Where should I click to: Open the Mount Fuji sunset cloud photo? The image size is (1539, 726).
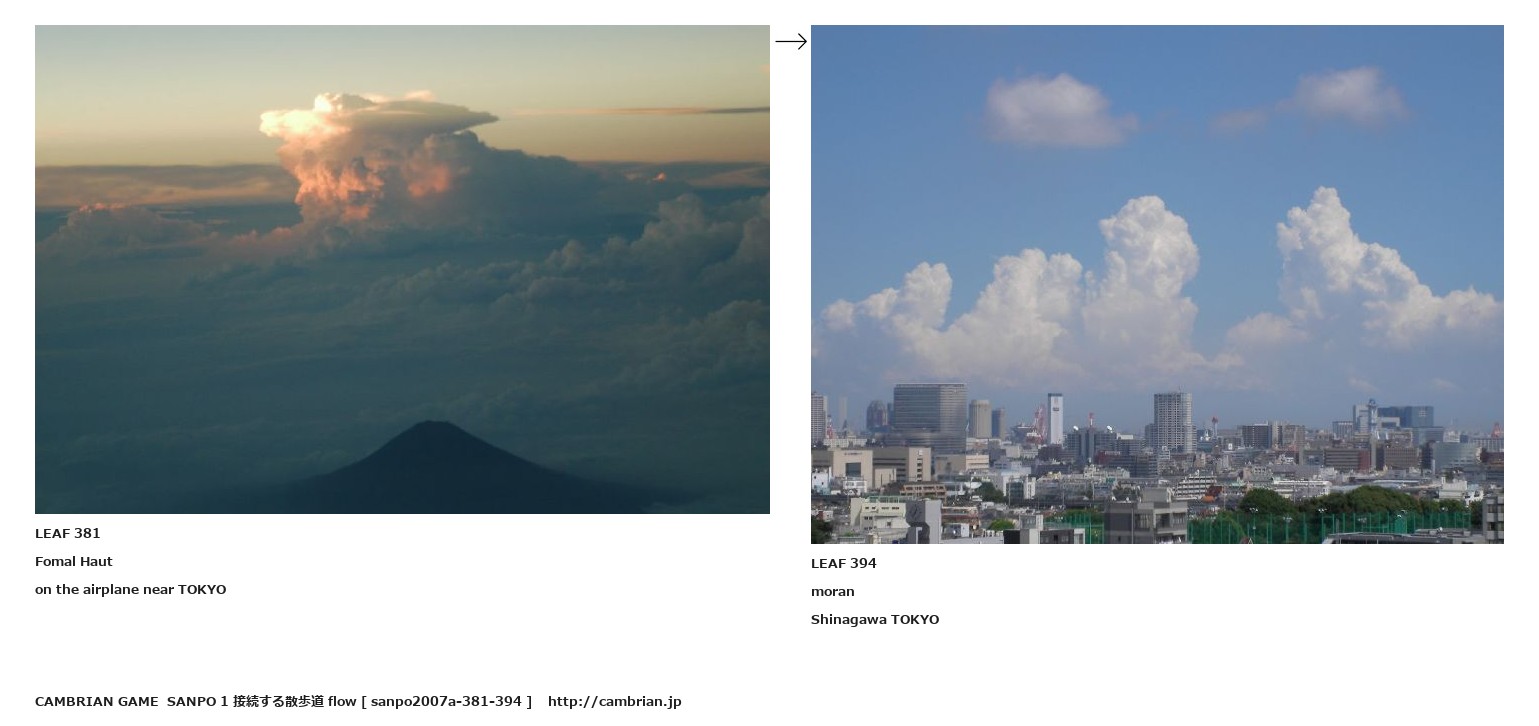[x=402, y=269]
